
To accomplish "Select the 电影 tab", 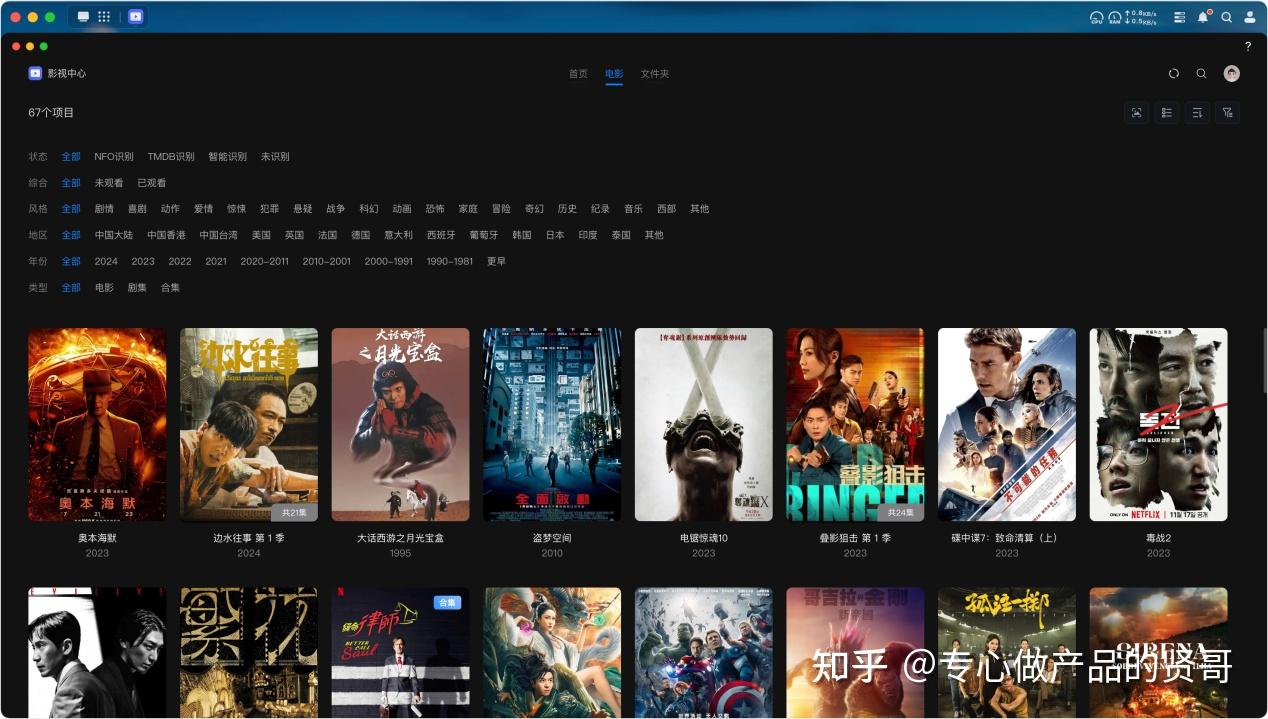I will point(614,74).
